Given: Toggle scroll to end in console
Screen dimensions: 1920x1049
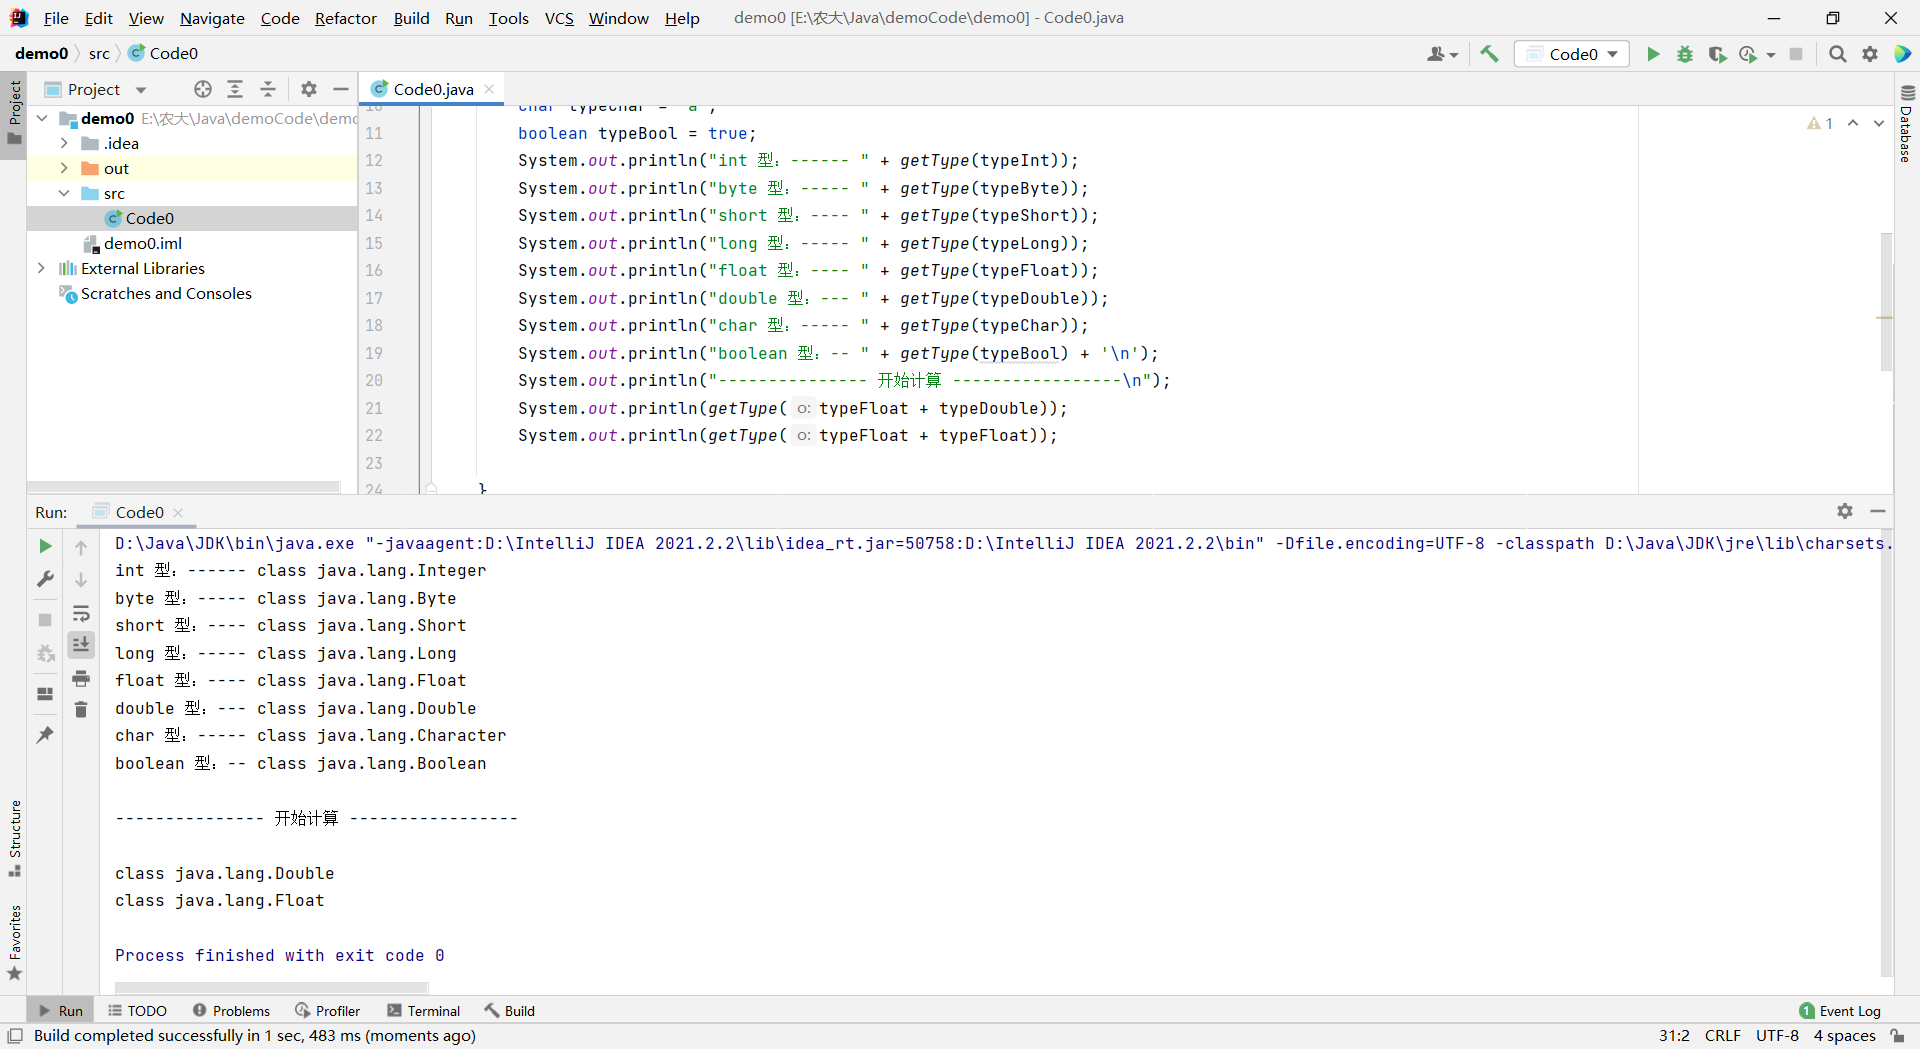Looking at the screenshot, I should click(x=81, y=645).
